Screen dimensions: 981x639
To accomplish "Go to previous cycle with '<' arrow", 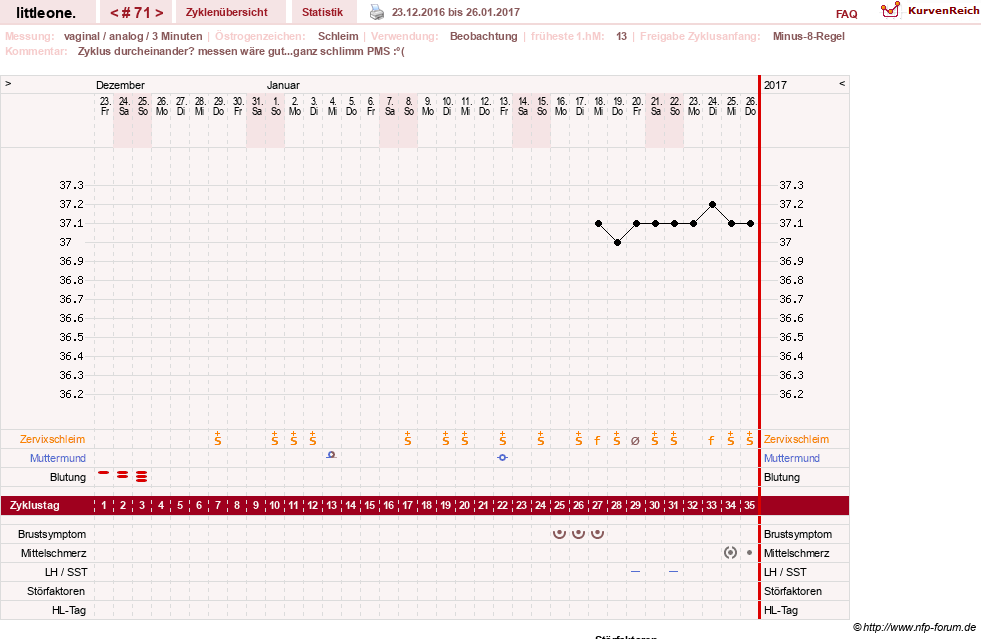I will (114, 13).
